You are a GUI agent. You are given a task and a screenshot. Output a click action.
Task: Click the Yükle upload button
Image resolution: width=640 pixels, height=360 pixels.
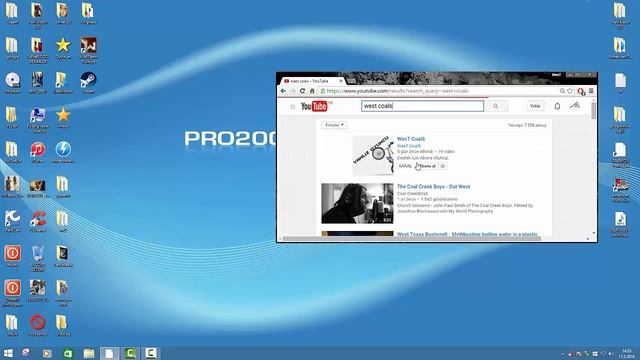pyautogui.click(x=535, y=106)
